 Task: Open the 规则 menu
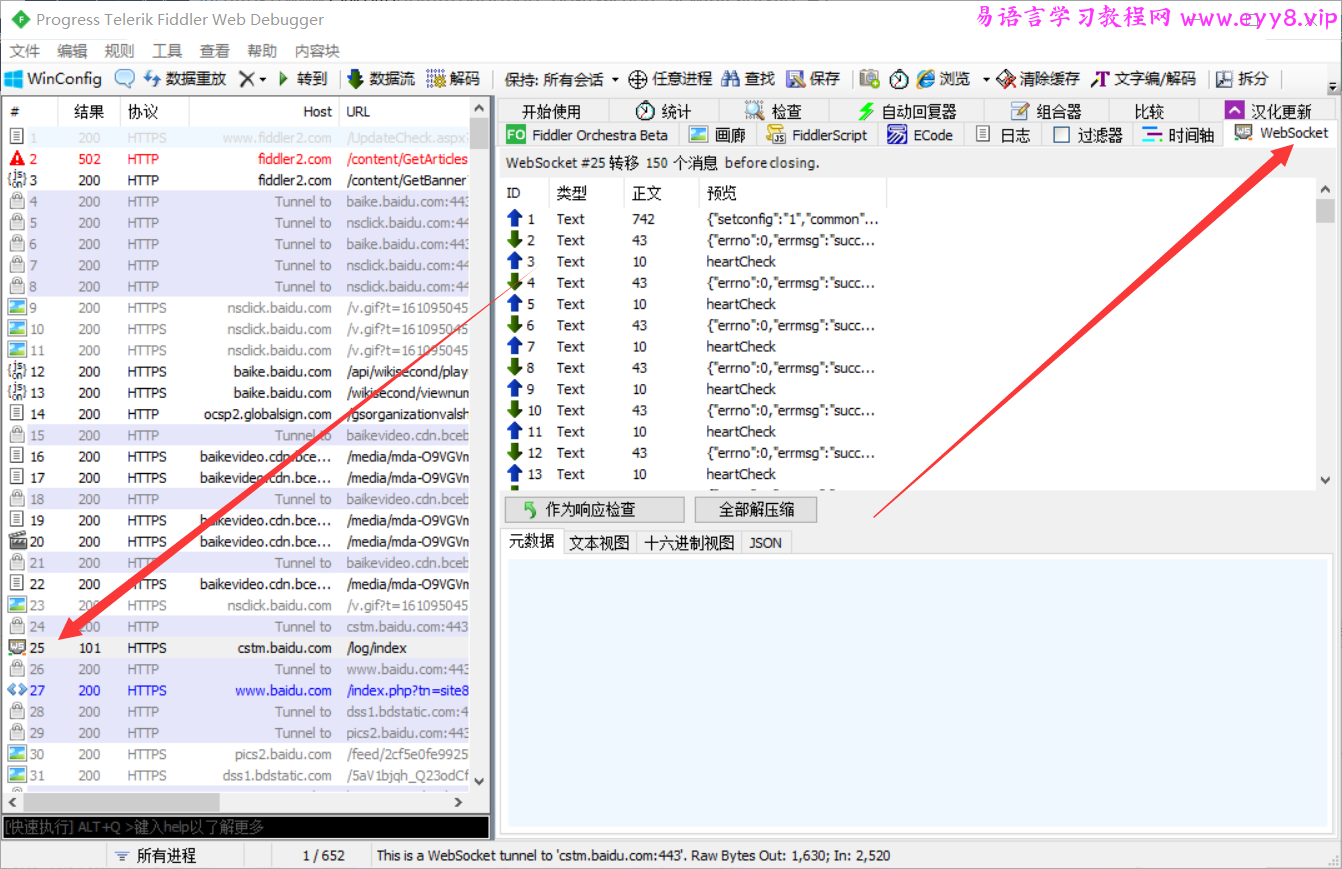[x=119, y=51]
